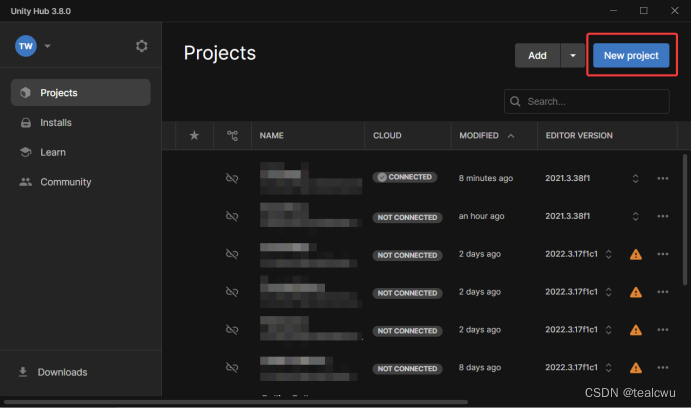Change editor version of an hour ago project
Screen dimensions: 692x408
point(636,216)
